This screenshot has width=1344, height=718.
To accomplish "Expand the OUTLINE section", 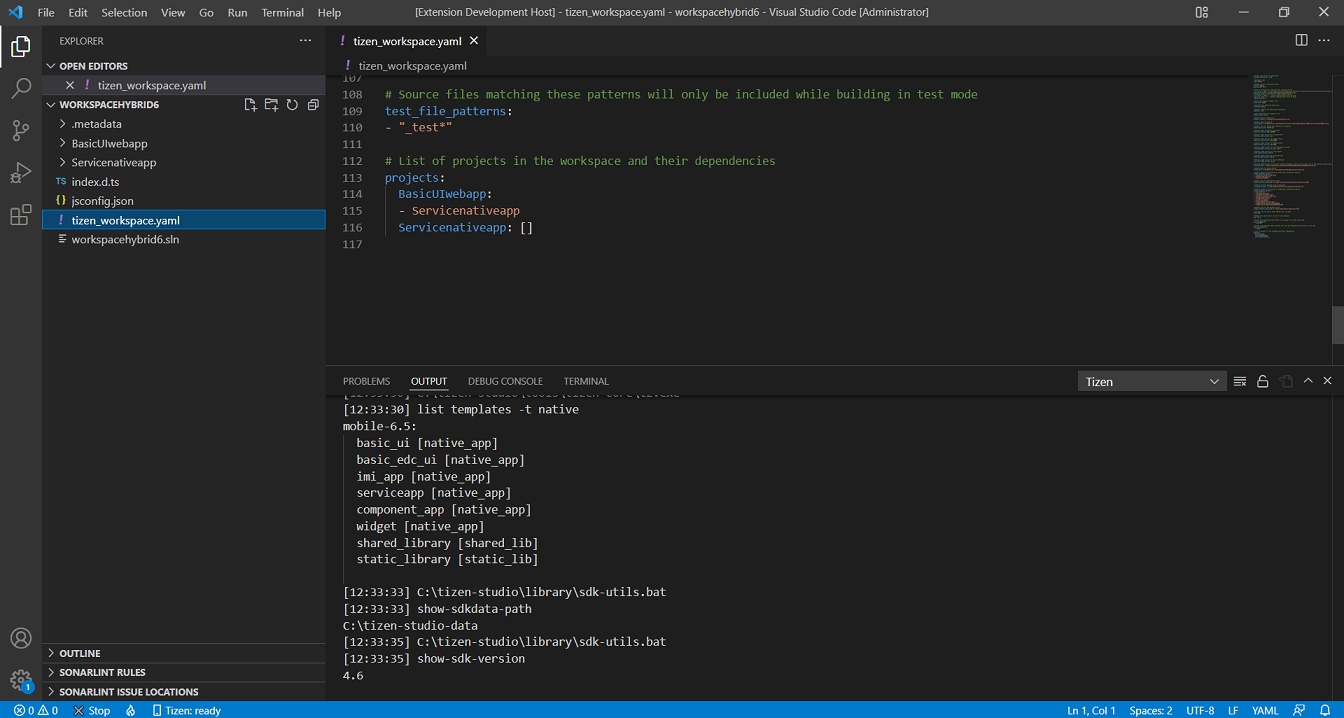I will [80, 653].
